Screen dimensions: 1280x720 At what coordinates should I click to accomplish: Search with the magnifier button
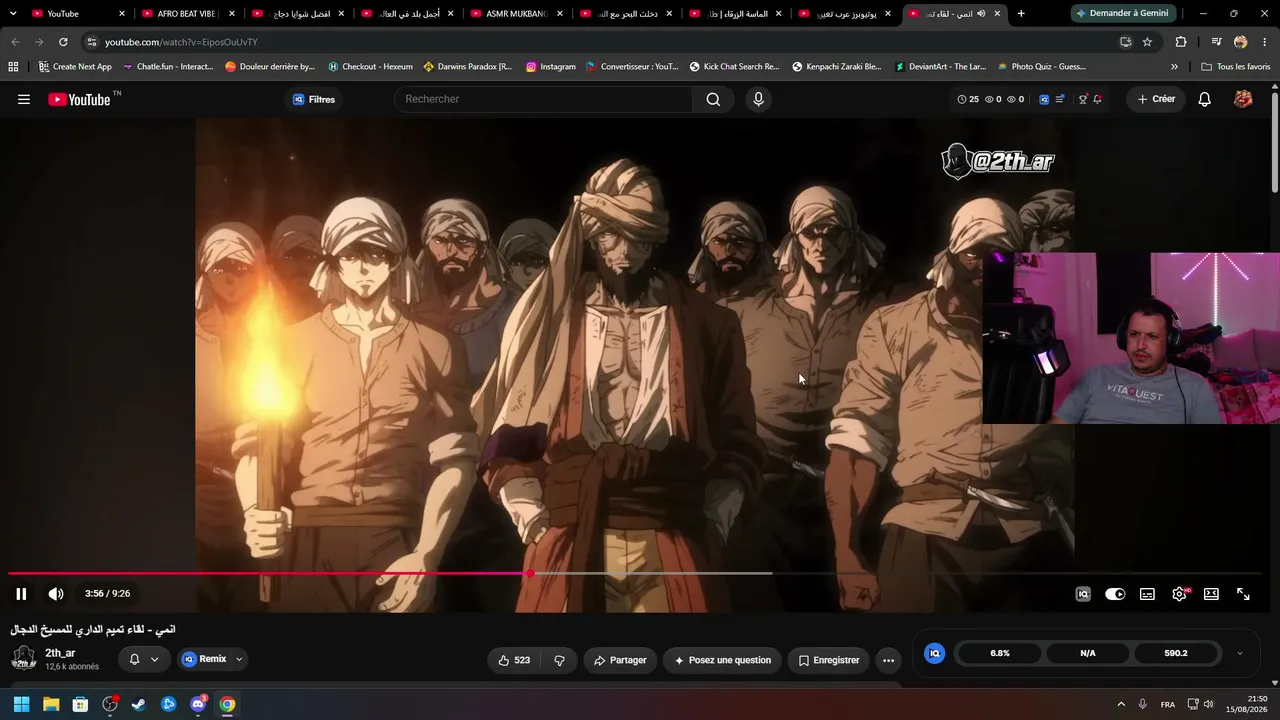713,99
